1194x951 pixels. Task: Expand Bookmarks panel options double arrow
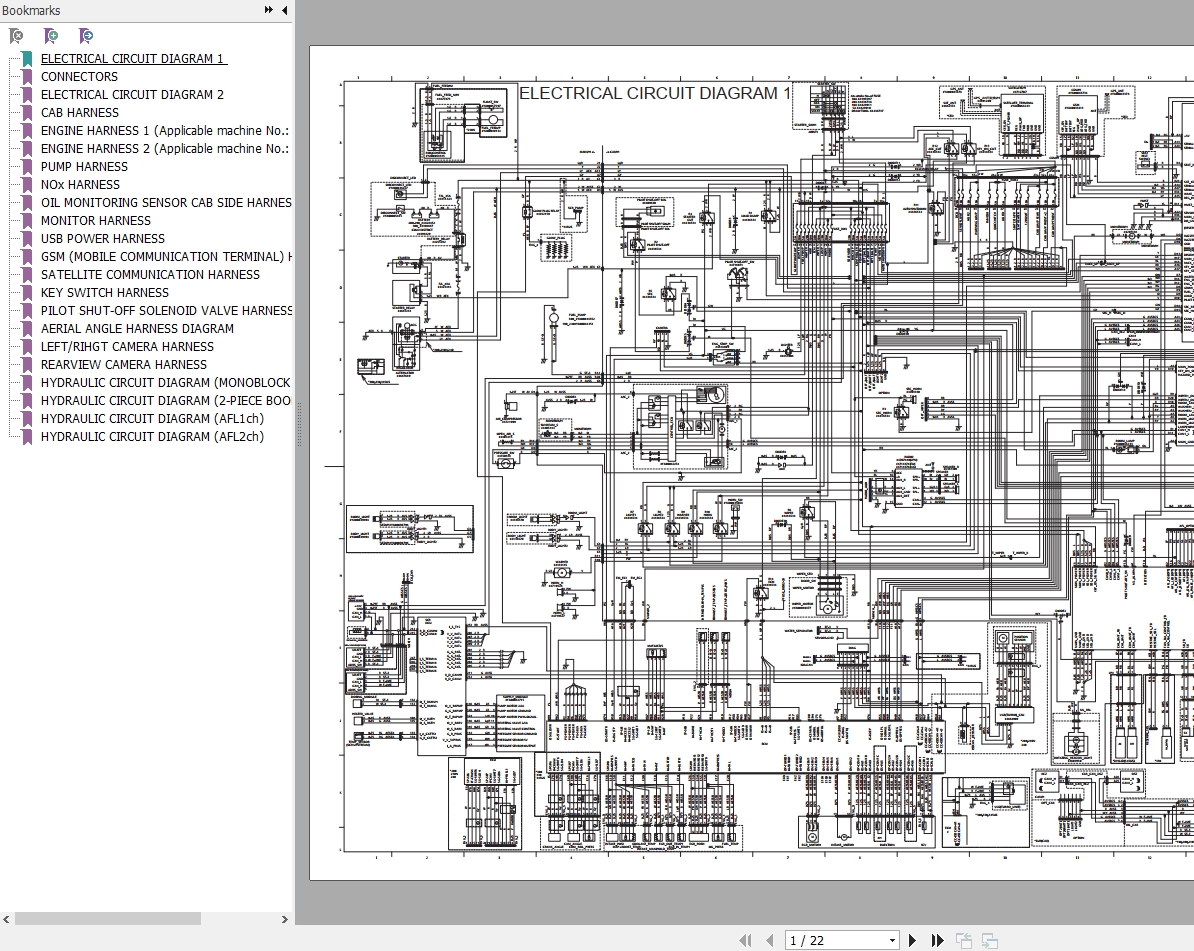pyautogui.click(x=269, y=10)
